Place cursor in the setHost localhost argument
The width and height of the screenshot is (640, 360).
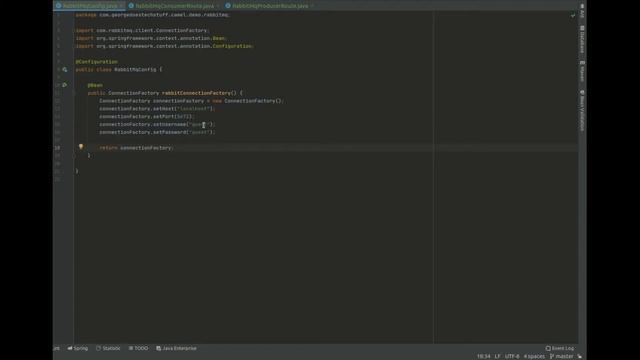(x=194, y=109)
